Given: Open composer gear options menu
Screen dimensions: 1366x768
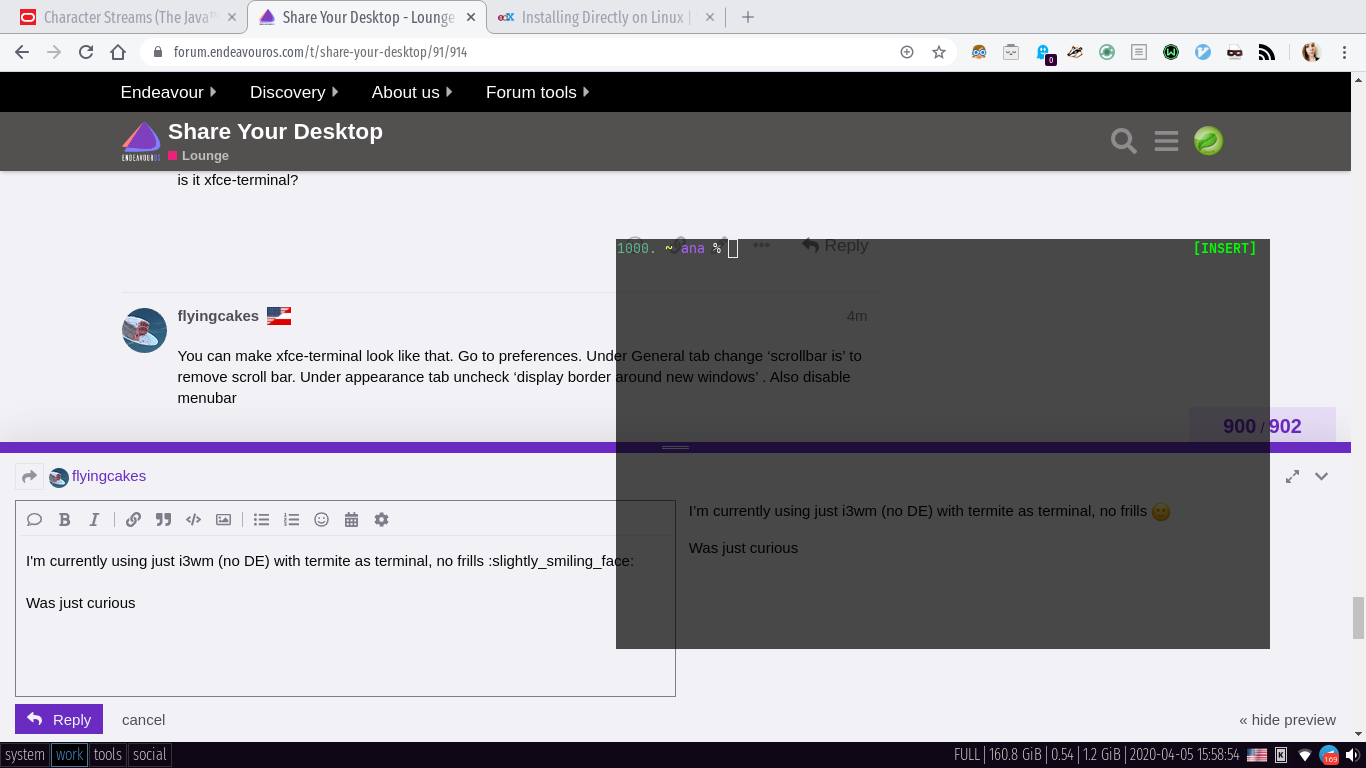Looking at the screenshot, I should (x=381, y=520).
